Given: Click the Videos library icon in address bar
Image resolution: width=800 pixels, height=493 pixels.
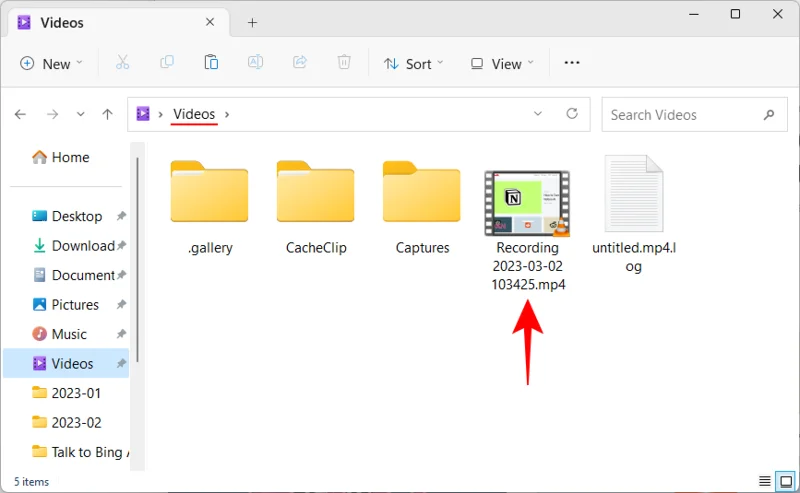Looking at the screenshot, I should pyautogui.click(x=143, y=113).
